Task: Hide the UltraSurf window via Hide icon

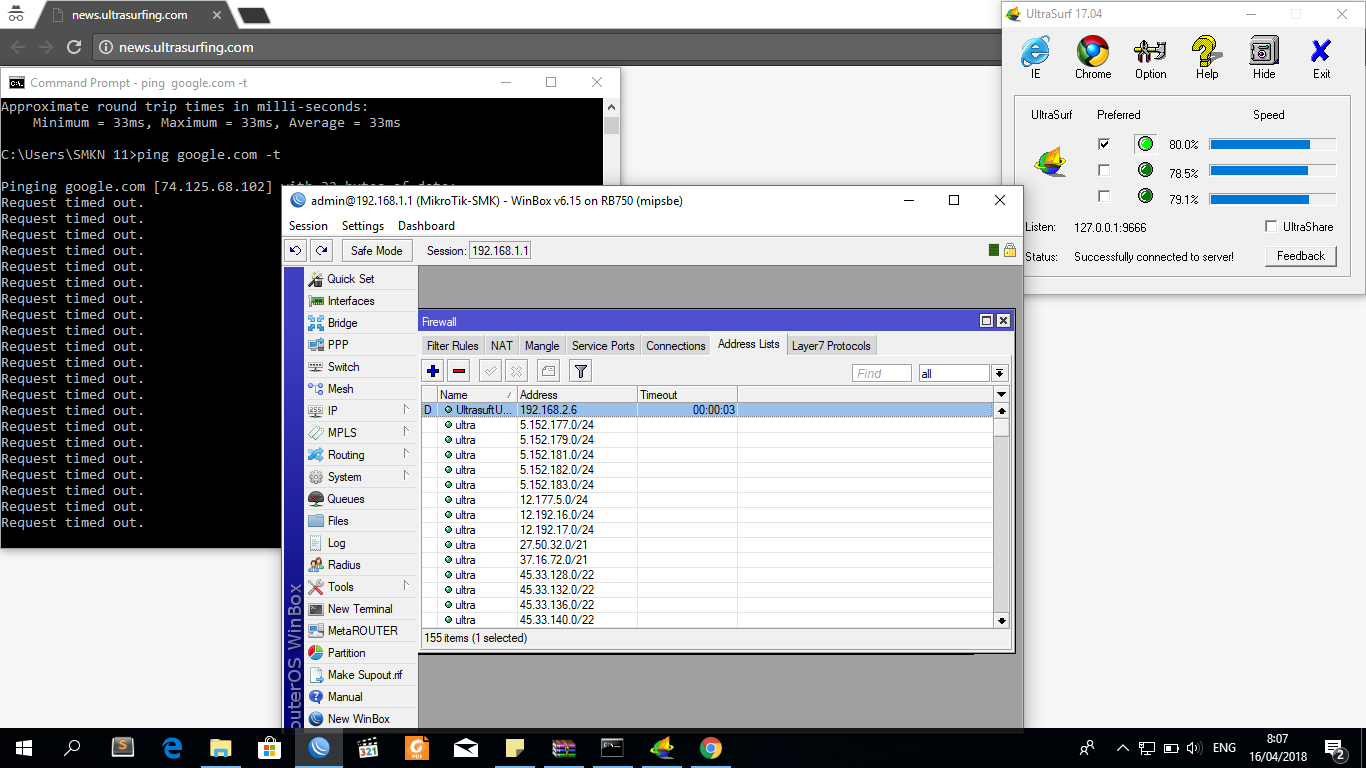Action: pos(1264,57)
